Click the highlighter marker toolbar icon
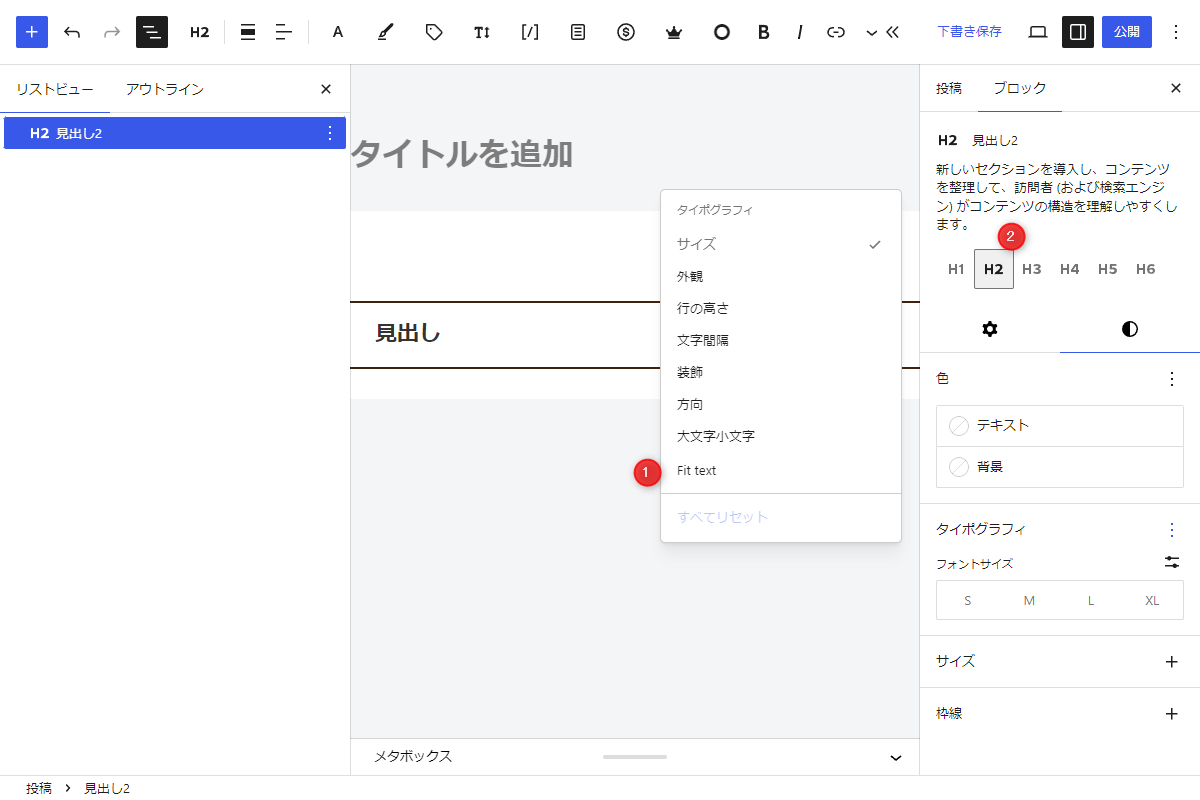The image size is (1200, 800). pos(385,32)
